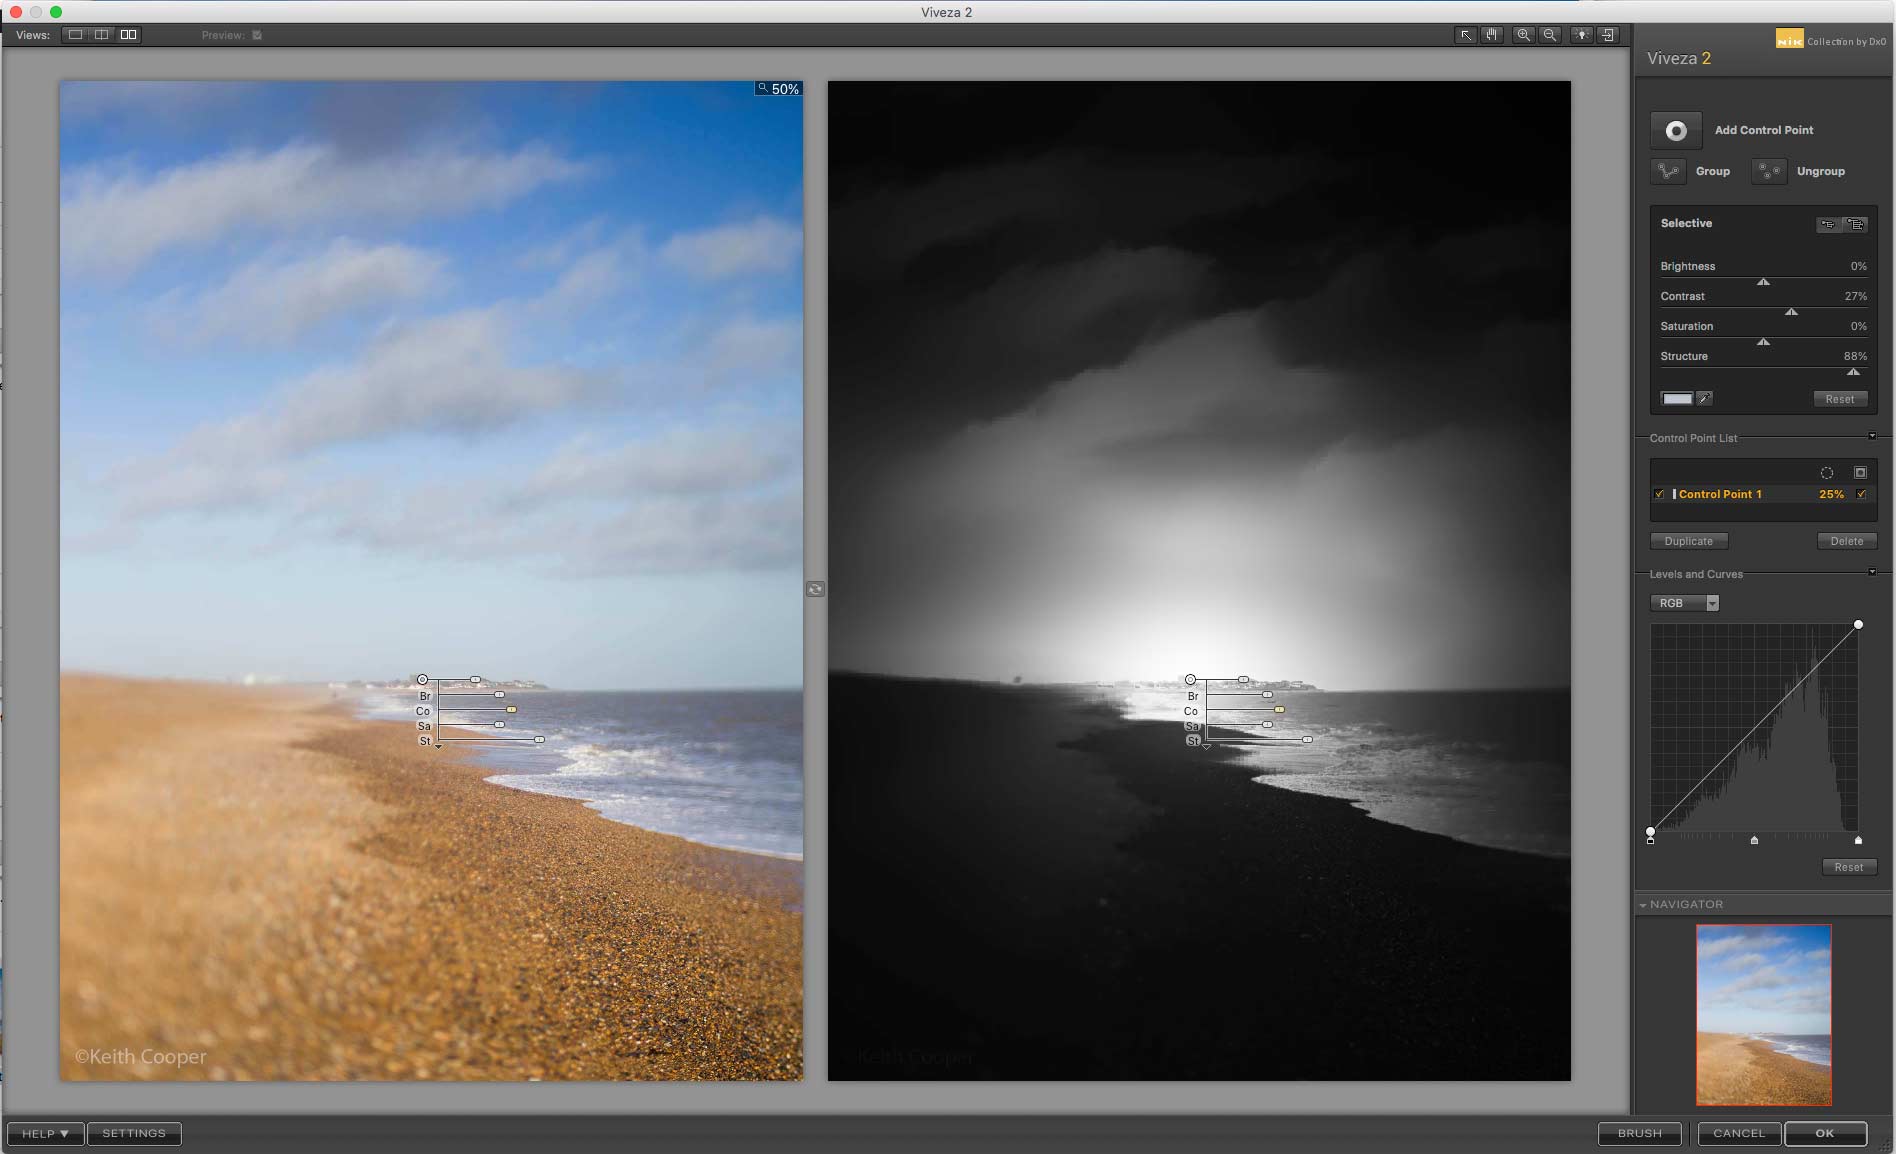Viewport: 1896px width, 1154px height.
Task: Click the Structure slider handle in Selective
Action: 1853,372
